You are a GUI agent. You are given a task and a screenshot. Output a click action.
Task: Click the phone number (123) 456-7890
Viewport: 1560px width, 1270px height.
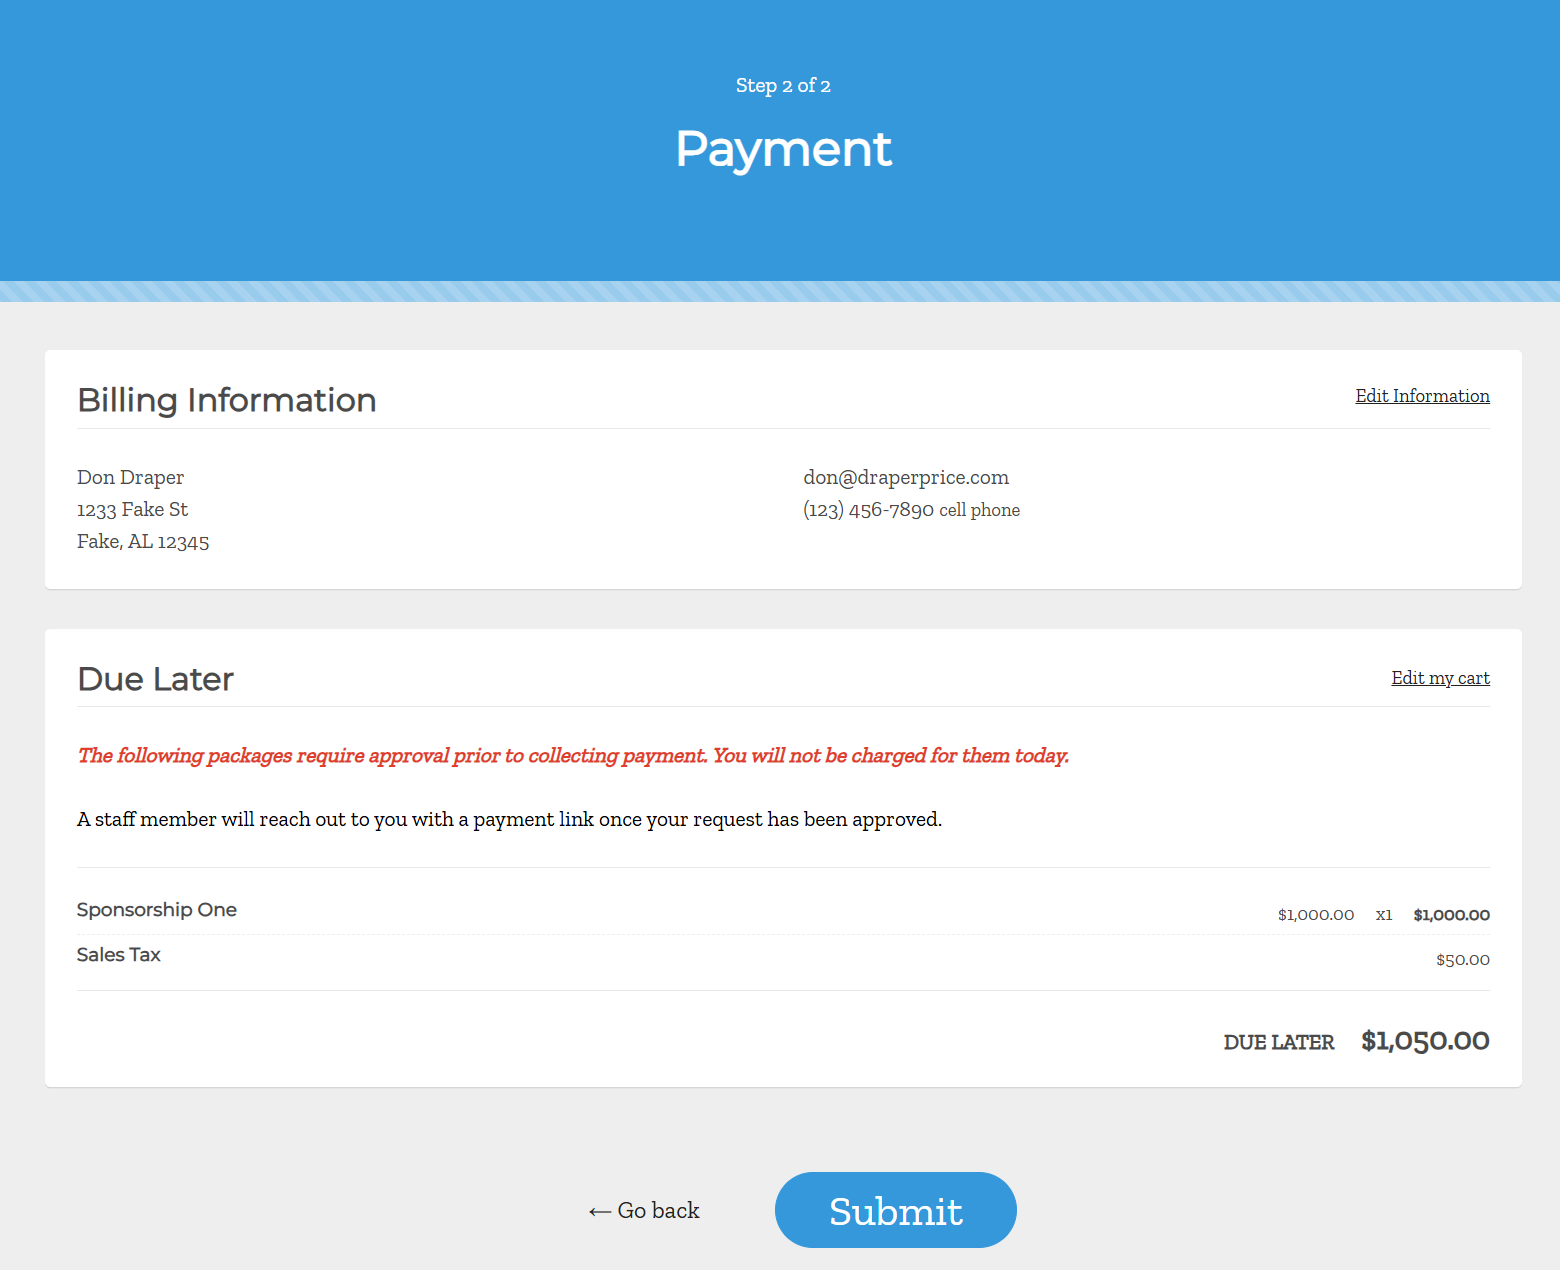point(868,510)
